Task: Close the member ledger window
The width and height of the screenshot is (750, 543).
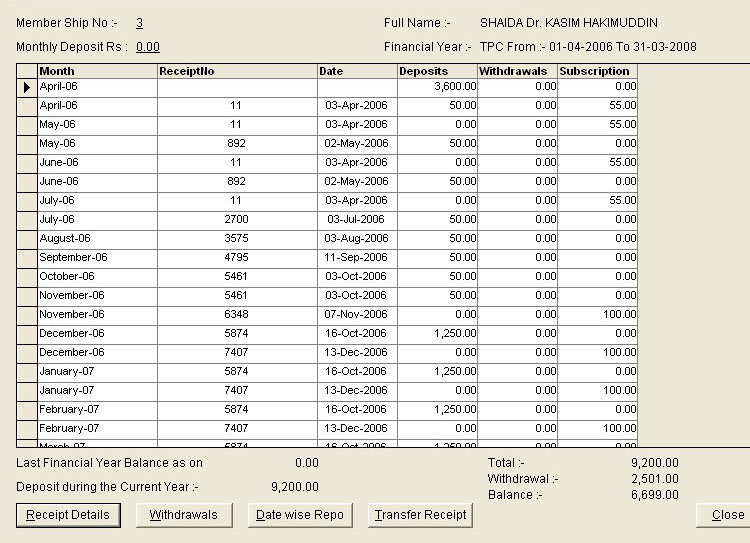Action: 727,515
